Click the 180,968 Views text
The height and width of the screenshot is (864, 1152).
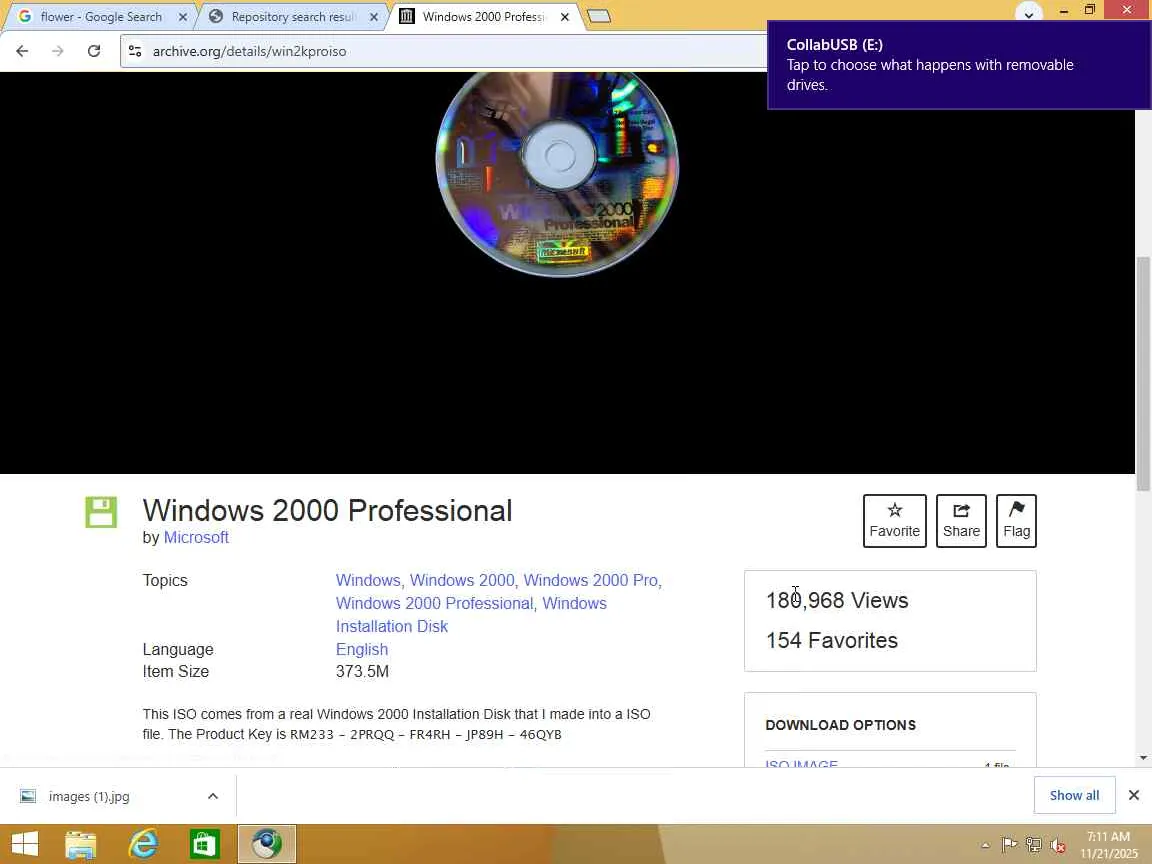point(837,600)
